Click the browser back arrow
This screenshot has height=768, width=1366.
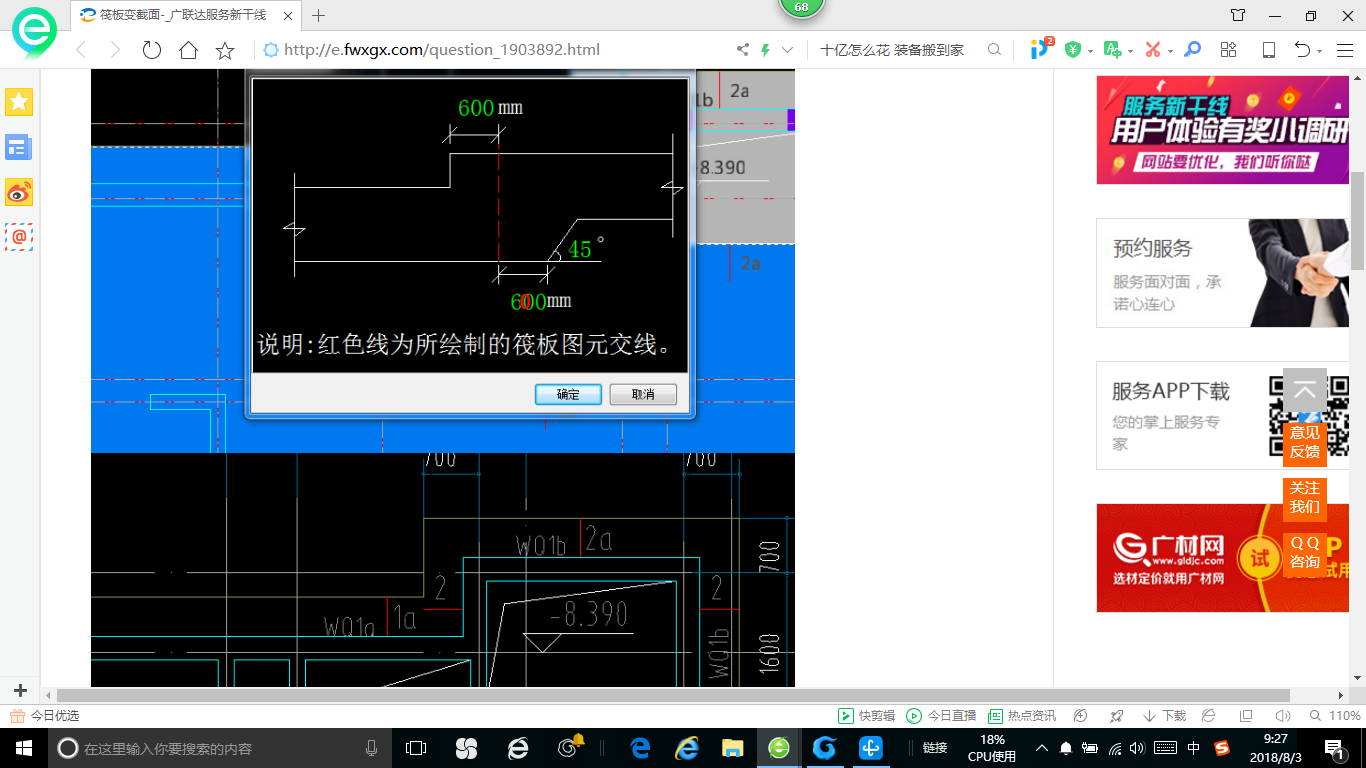pyautogui.click(x=82, y=50)
